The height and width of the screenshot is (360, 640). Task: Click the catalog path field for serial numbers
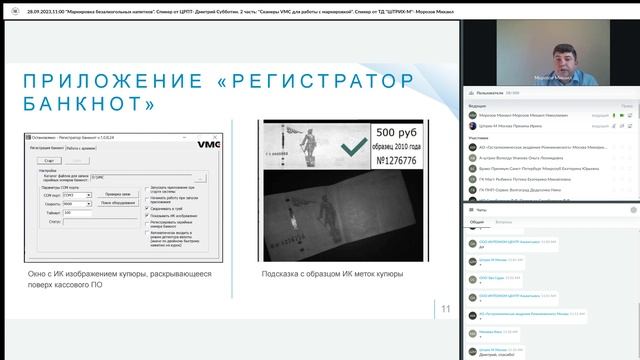click(141, 178)
